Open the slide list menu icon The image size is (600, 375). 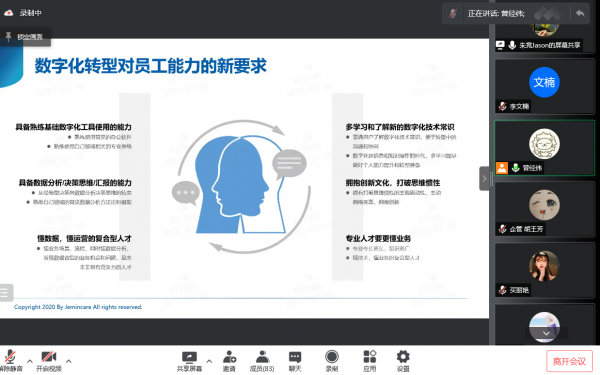5,293
